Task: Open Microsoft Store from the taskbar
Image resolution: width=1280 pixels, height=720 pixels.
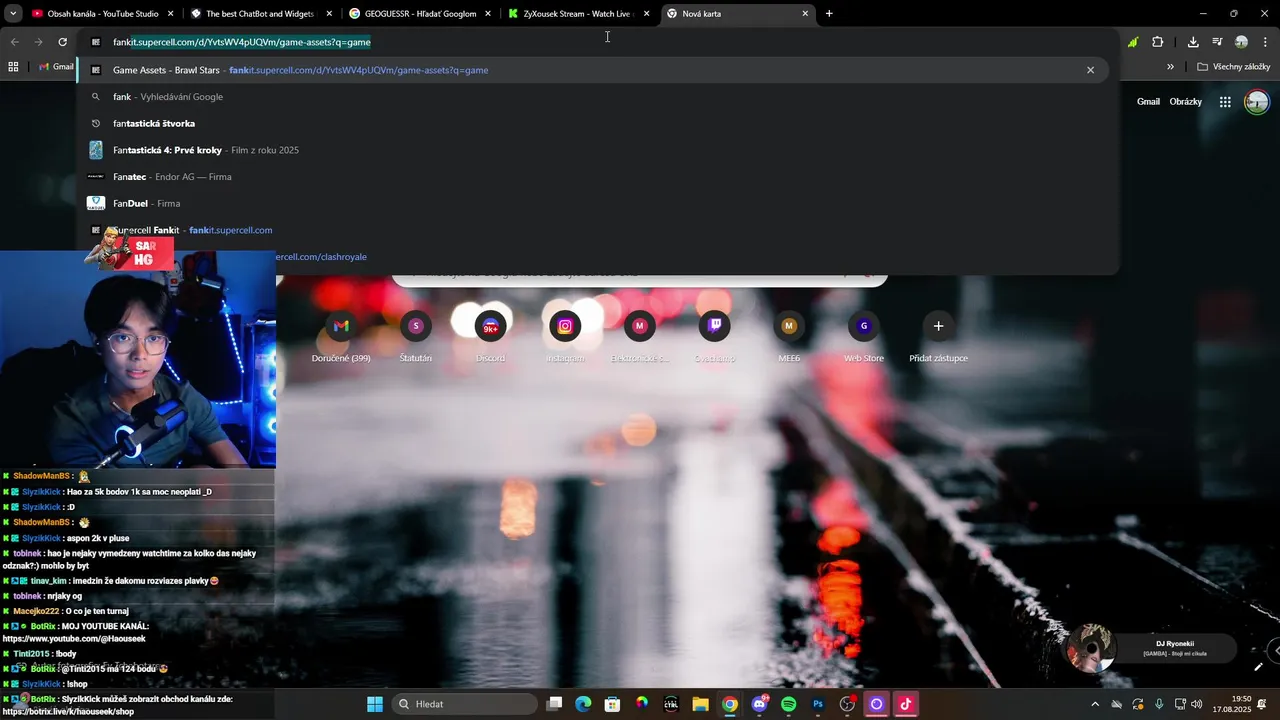Action: pos(613,704)
